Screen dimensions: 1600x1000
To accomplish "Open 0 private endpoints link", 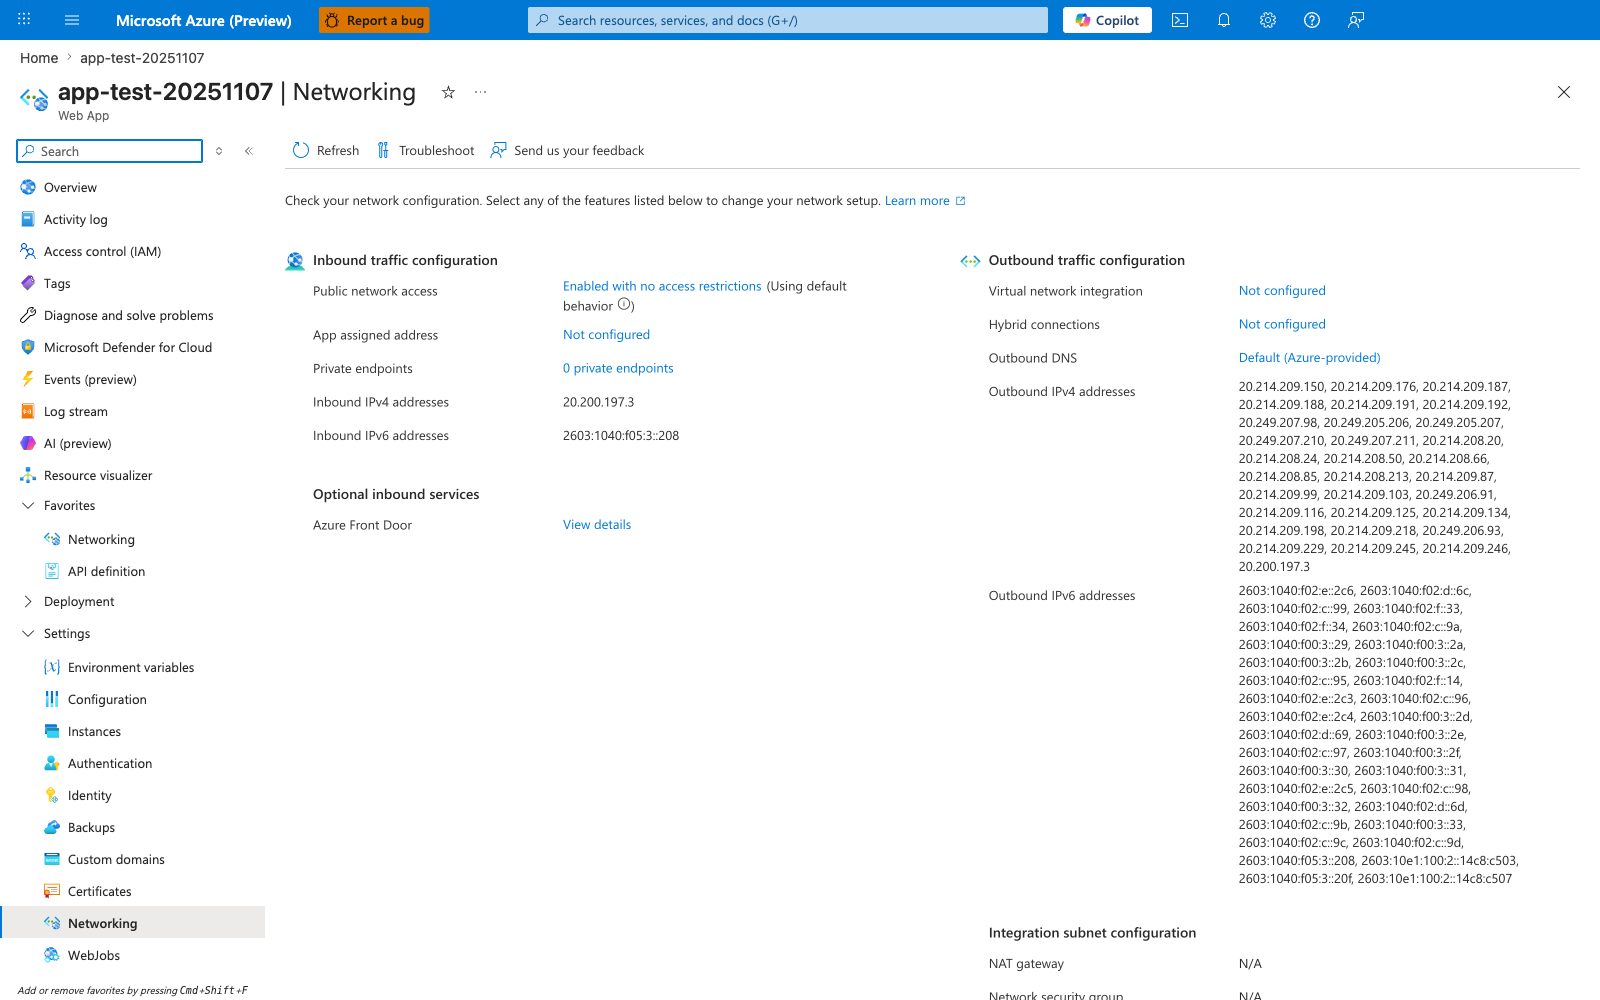I will 618,368.
